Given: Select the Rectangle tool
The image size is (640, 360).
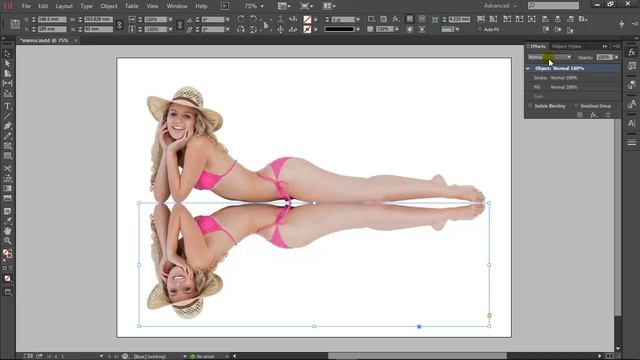Looking at the screenshot, I should (7, 156).
